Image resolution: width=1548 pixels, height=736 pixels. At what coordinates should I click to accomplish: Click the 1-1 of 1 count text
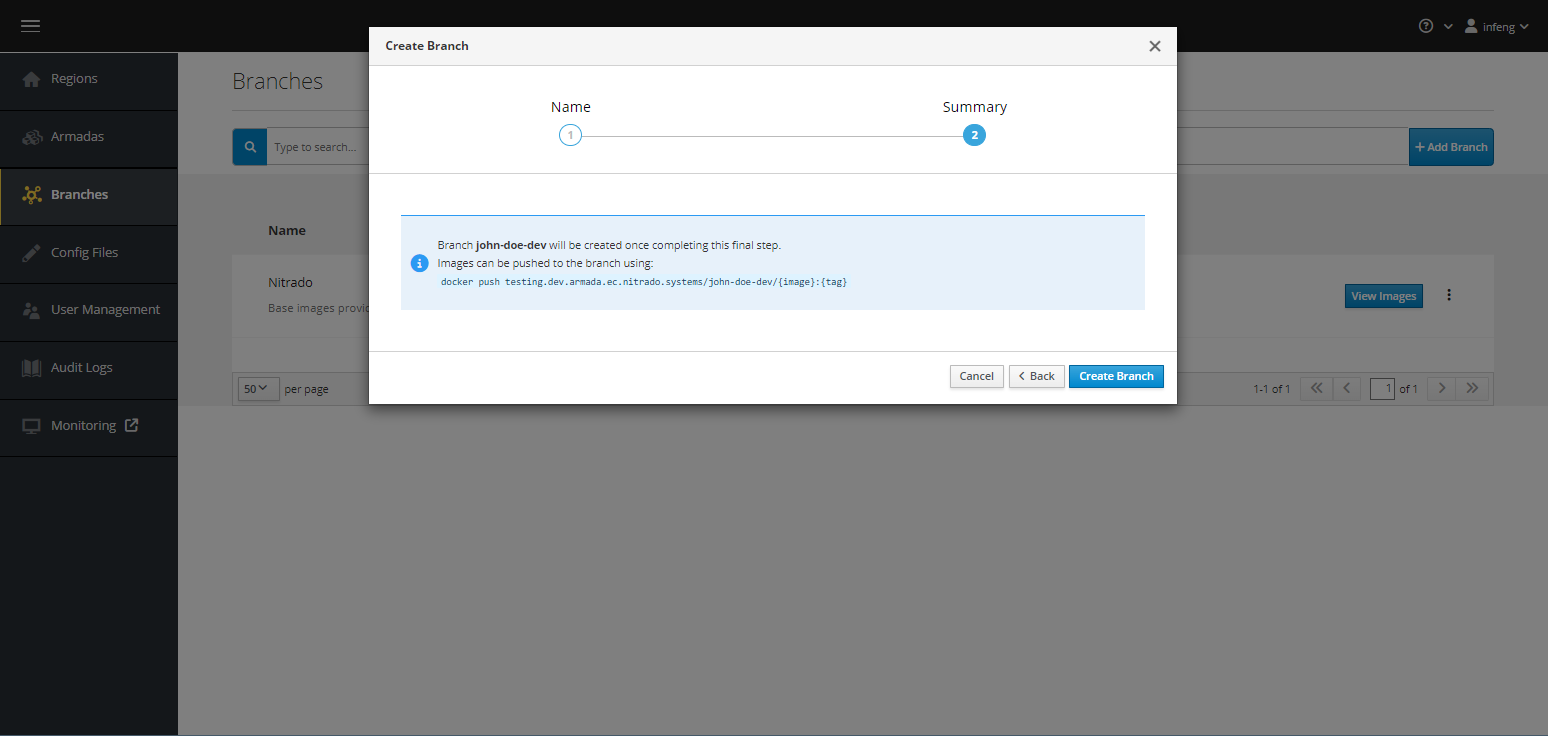(x=1271, y=389)
